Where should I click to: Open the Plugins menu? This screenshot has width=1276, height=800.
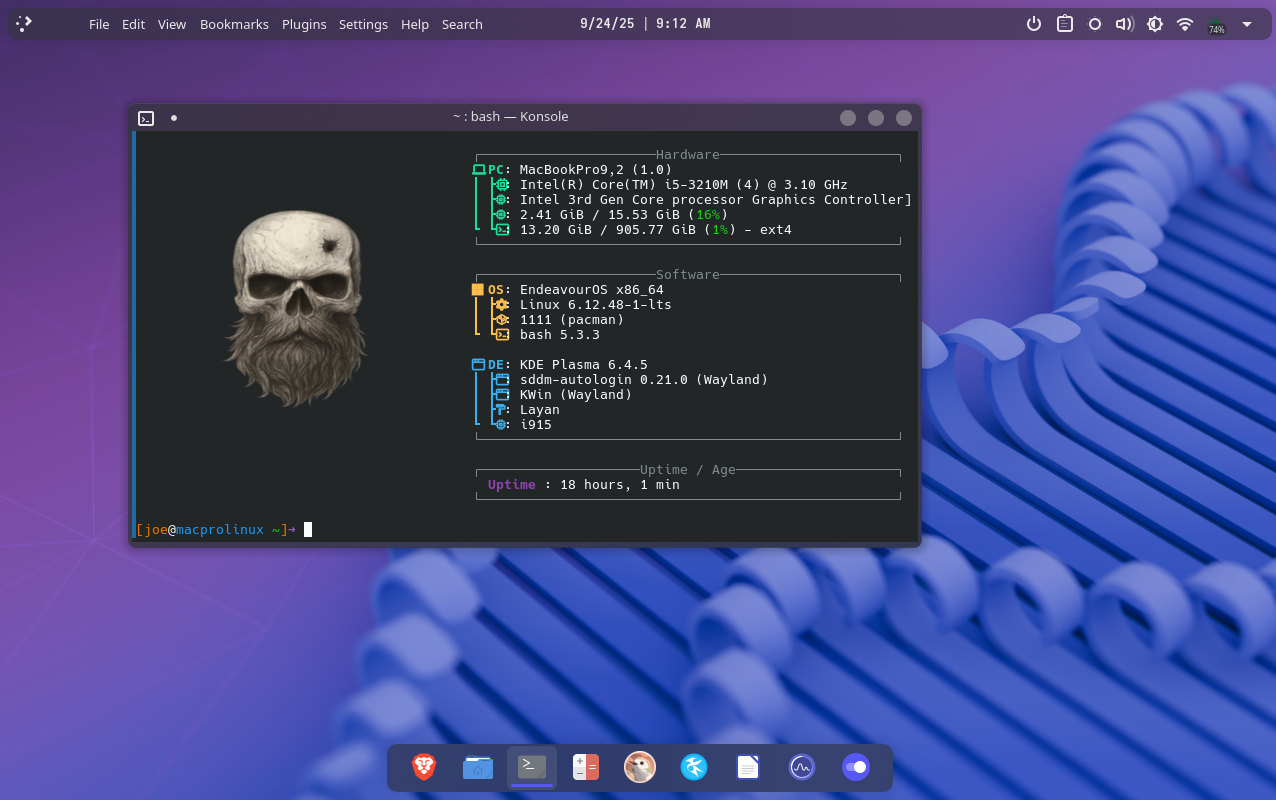[304, 24]
